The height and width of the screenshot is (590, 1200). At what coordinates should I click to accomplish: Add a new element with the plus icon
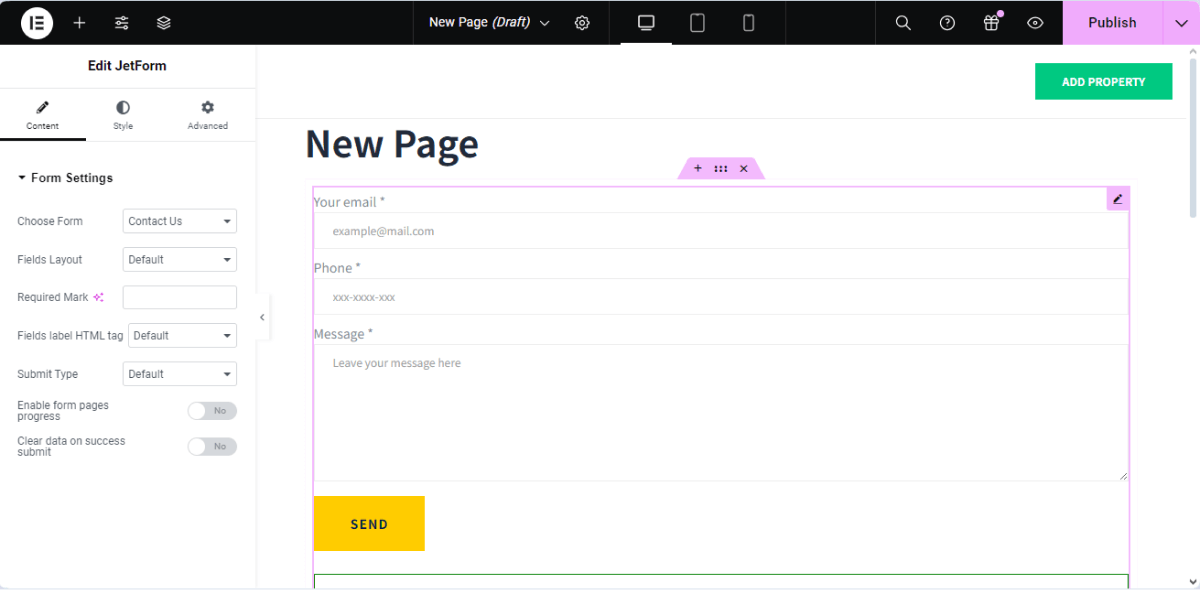pos(79,22)
